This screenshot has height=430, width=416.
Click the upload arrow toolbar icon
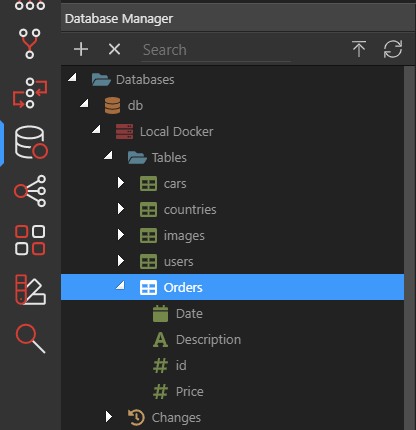359,49
